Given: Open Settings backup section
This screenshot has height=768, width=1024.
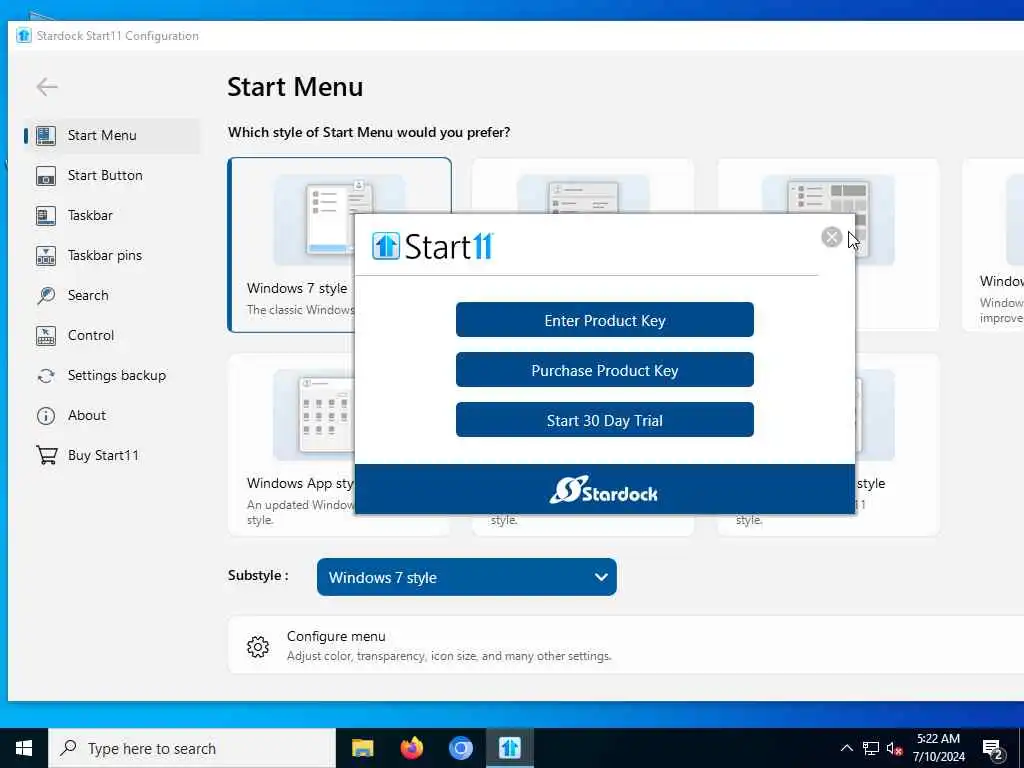Looking at the screenshot, I should (112, 376).
